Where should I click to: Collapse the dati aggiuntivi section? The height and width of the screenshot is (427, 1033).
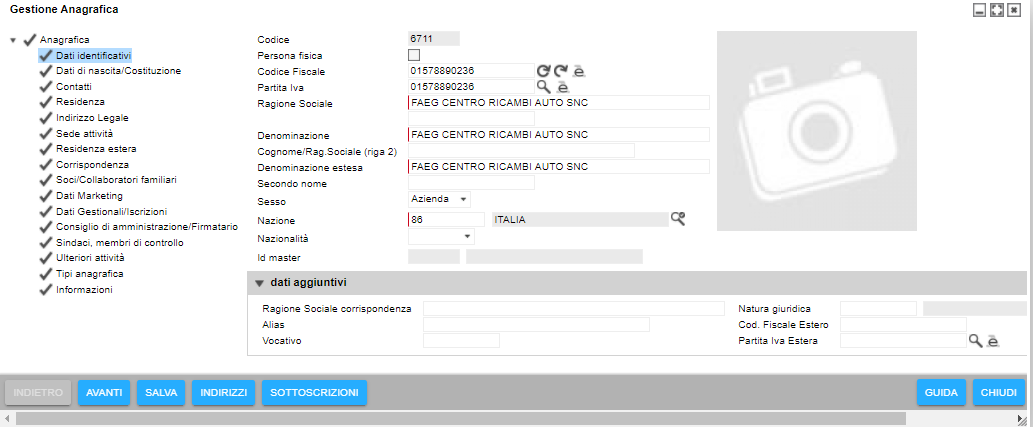(x=259, y=283)
